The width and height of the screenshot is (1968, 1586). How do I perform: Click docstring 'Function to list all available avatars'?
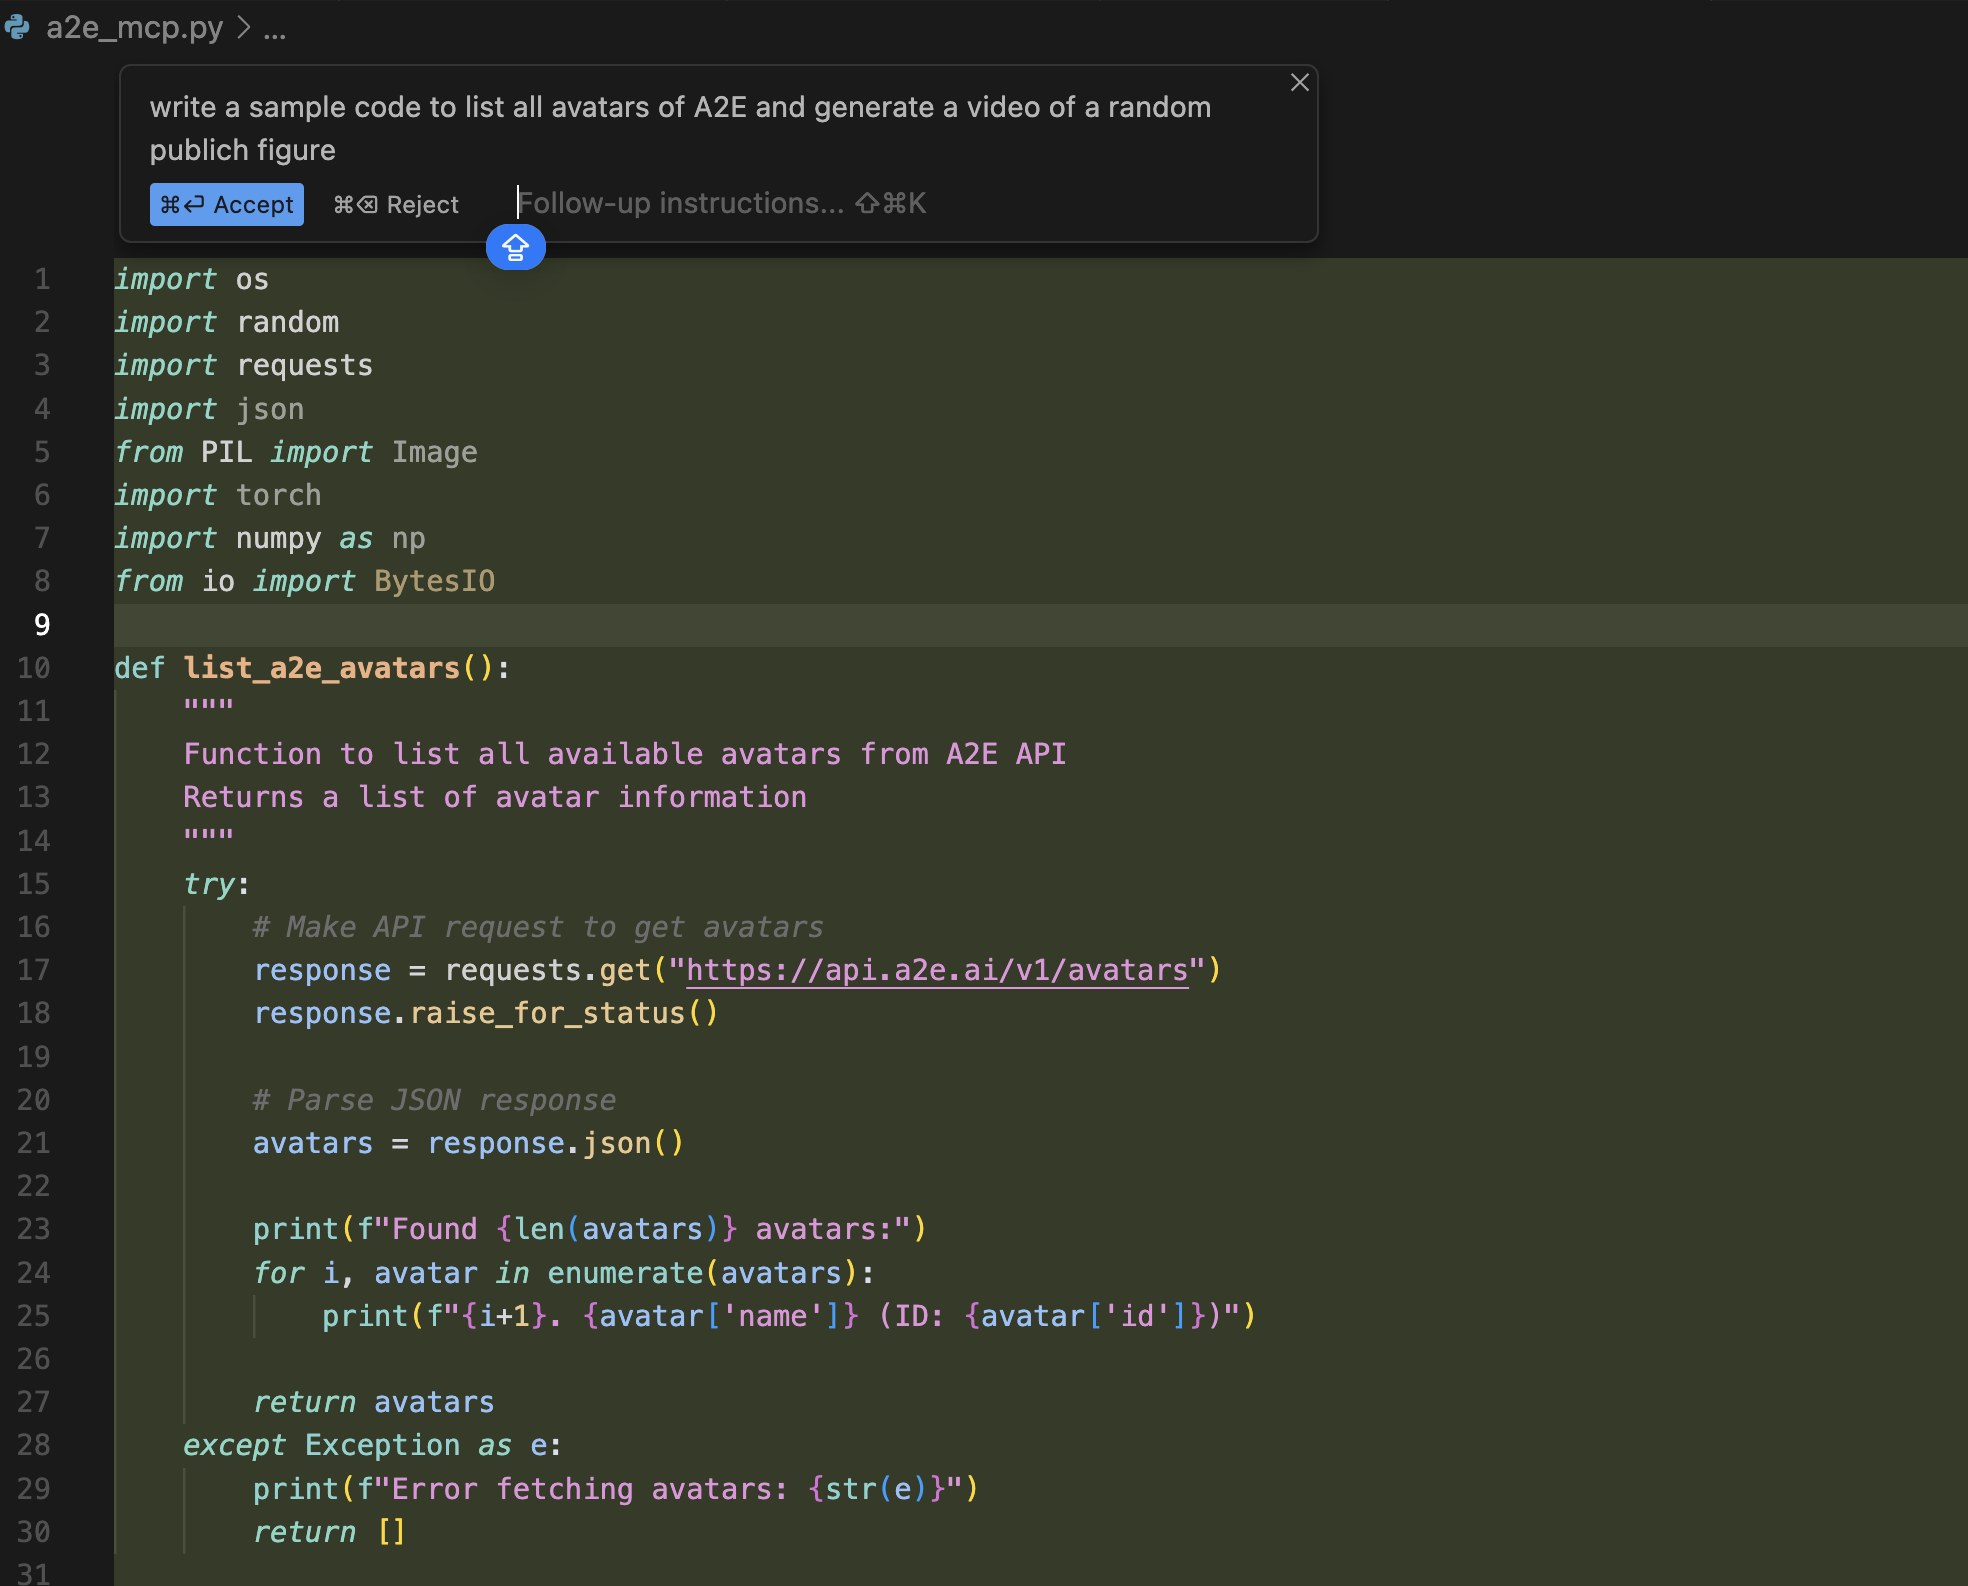click(x=512, y=754)
